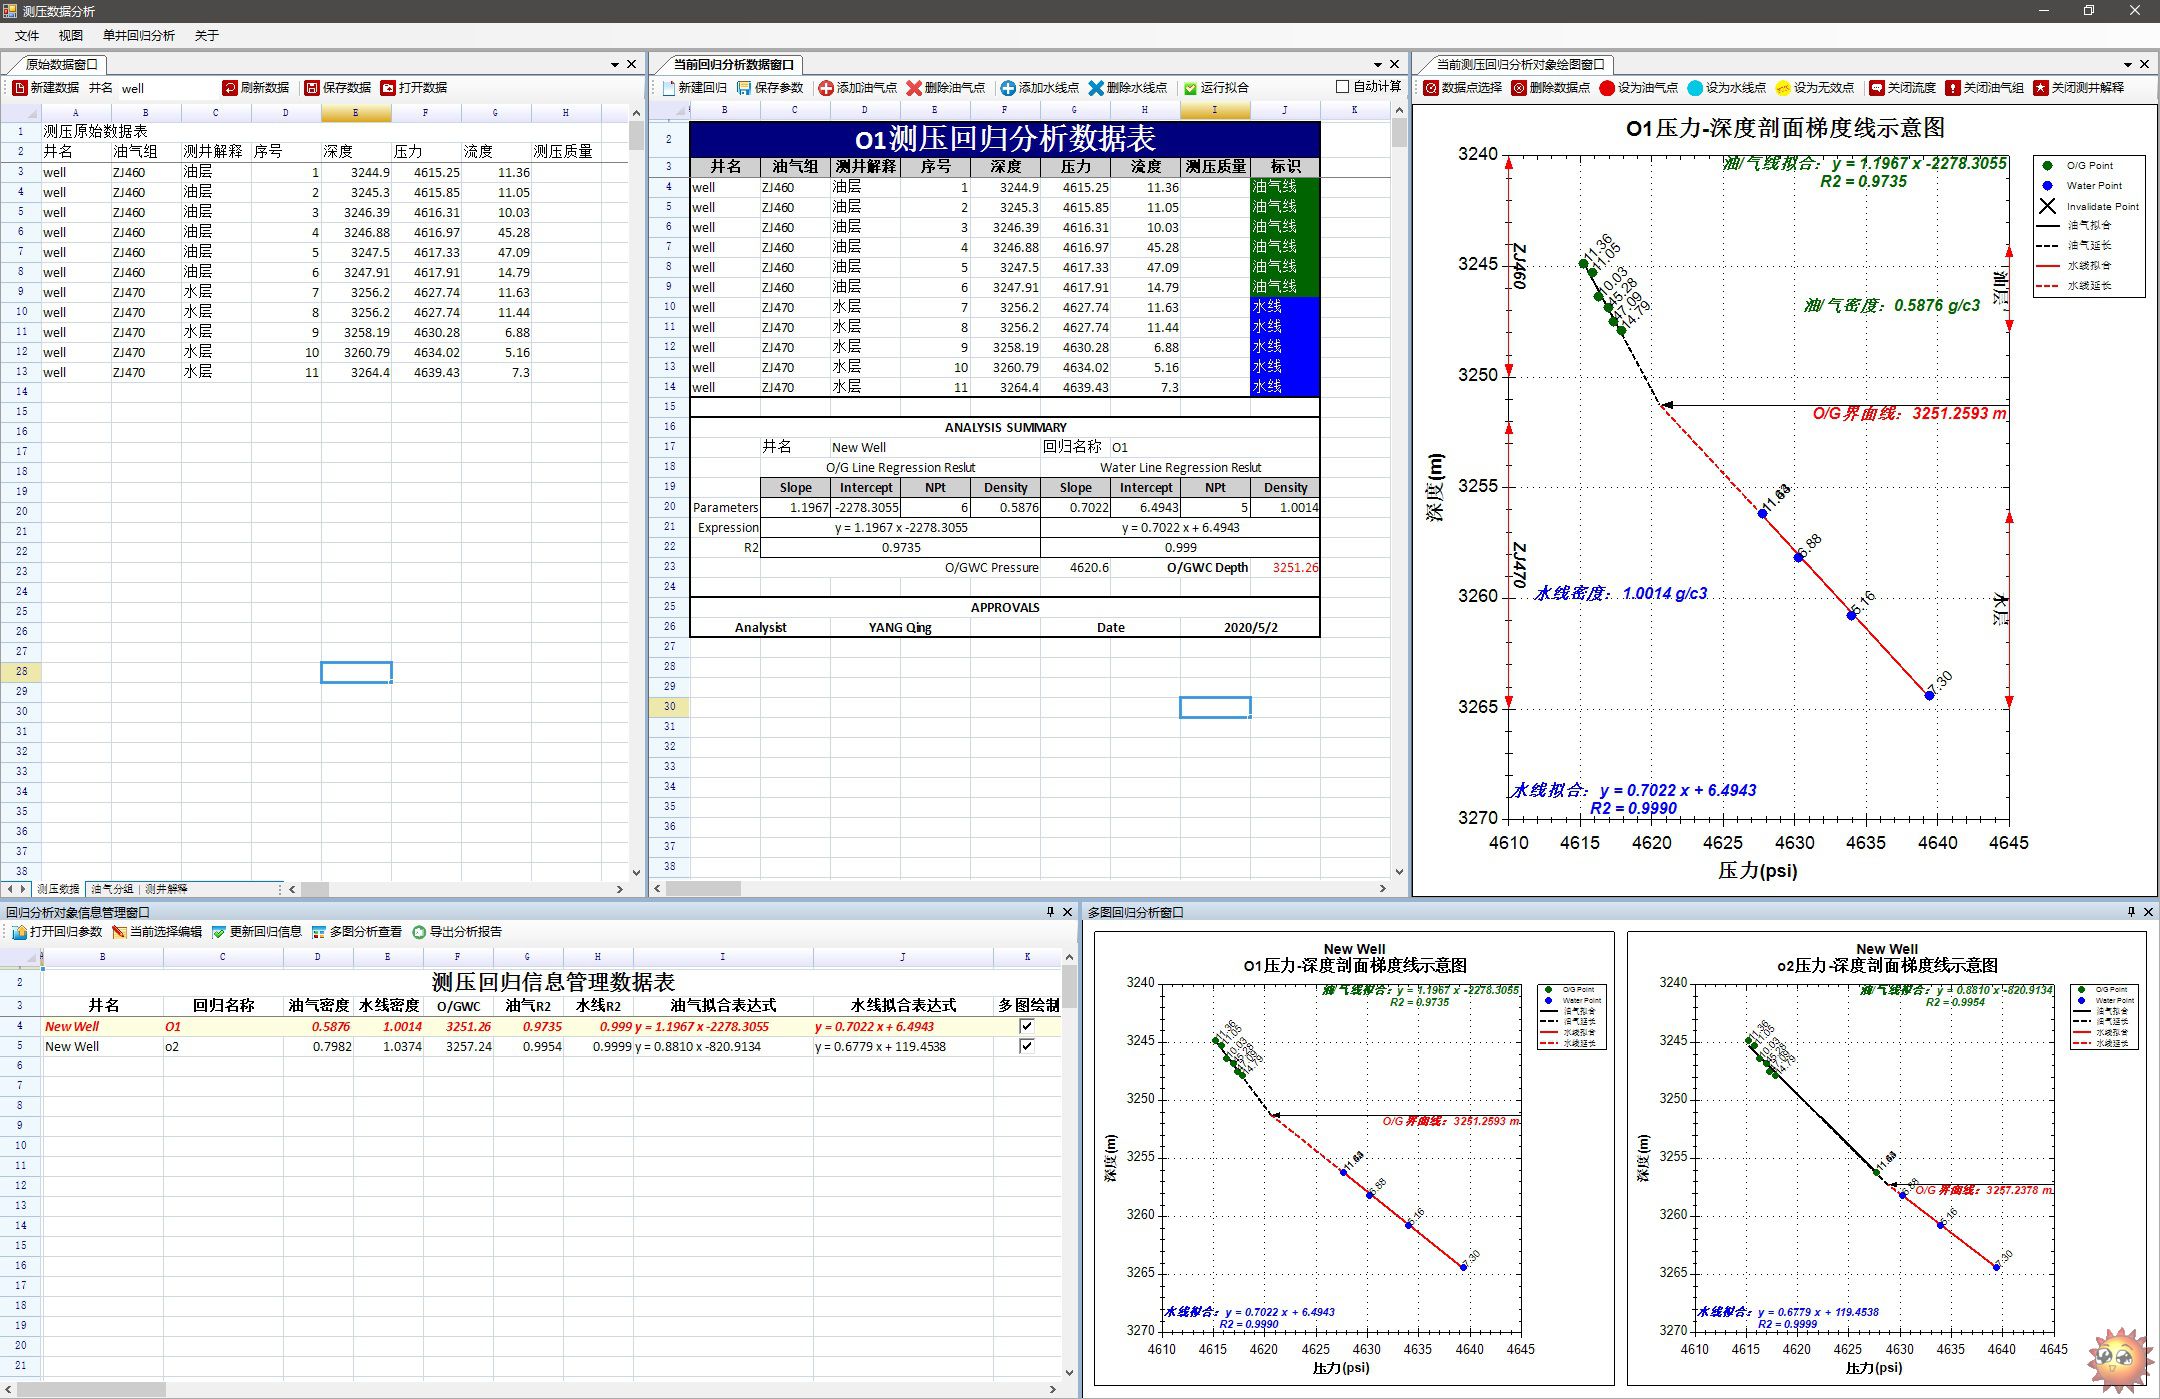Click the 2020/5/2 date cell
2160x1399 pixels.
1250,627
